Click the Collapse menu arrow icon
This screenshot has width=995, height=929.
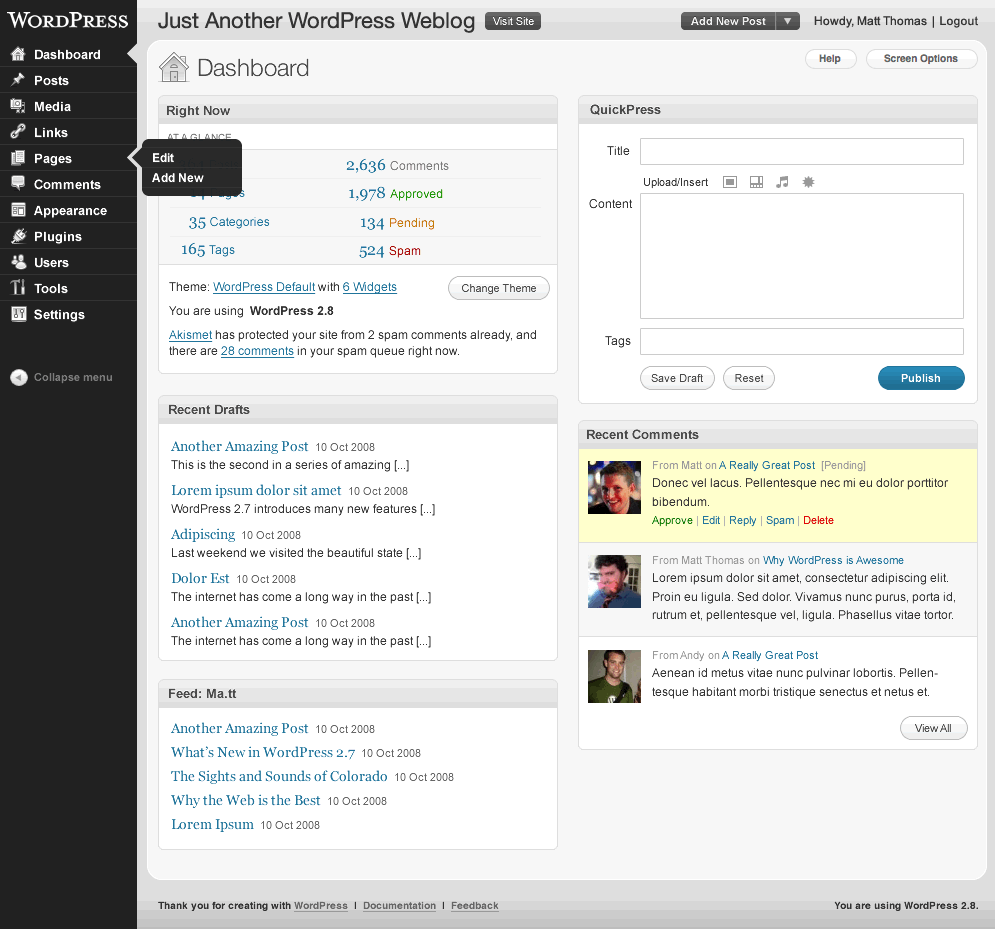point(19,378)
